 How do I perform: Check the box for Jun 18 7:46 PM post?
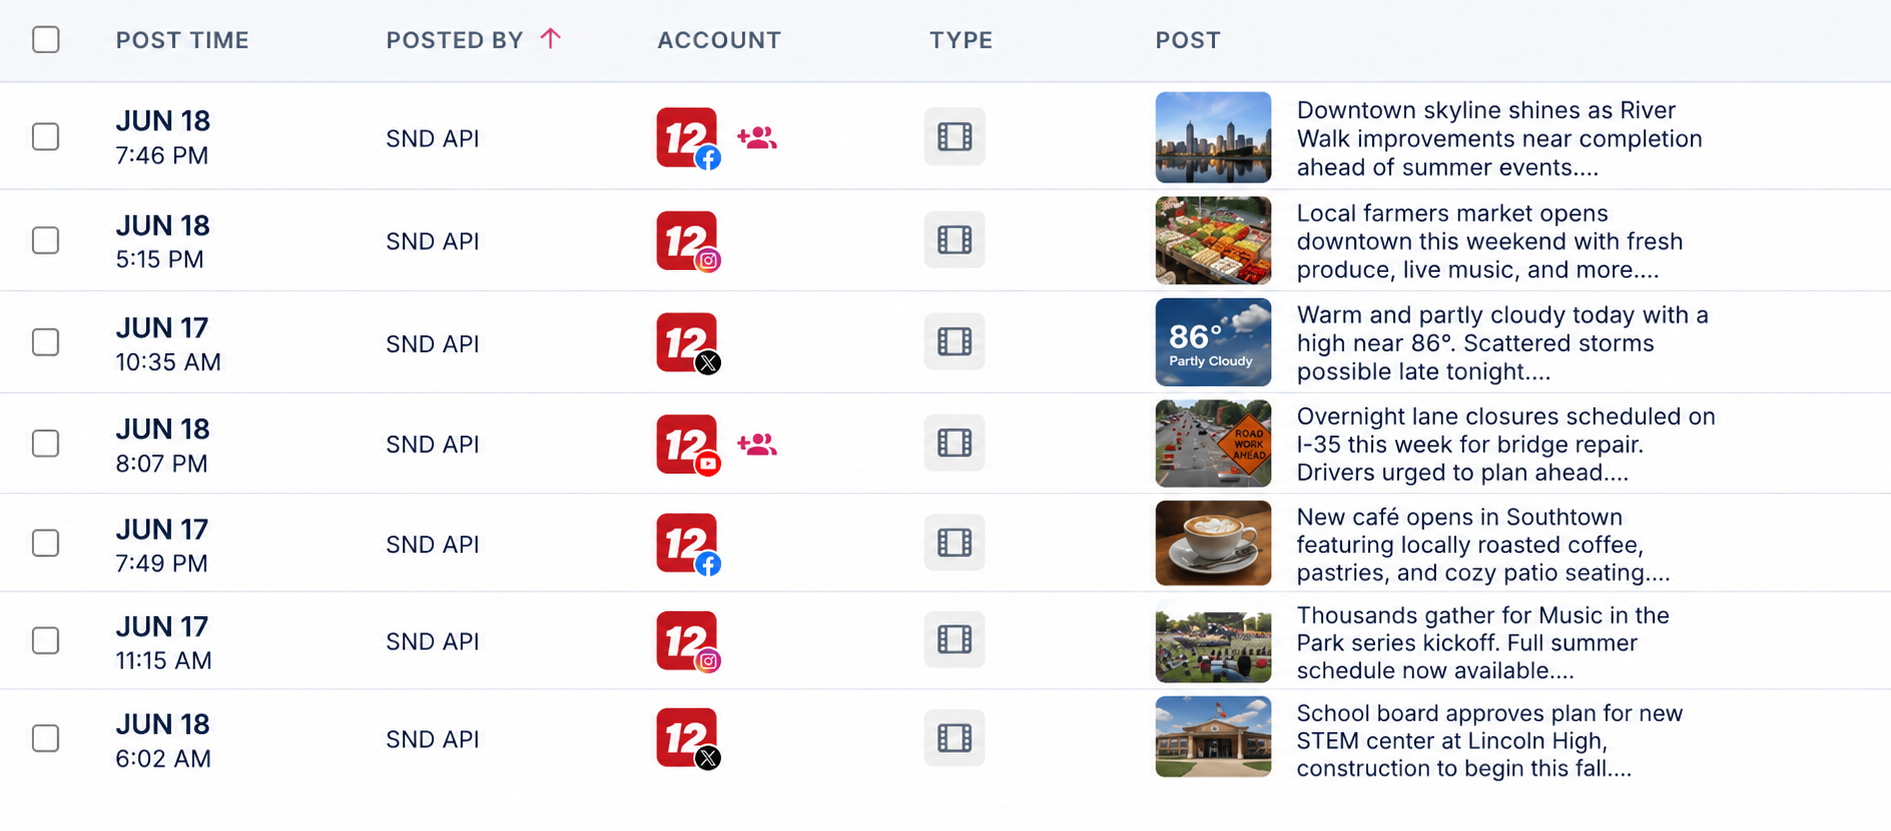tap(46, 137)
